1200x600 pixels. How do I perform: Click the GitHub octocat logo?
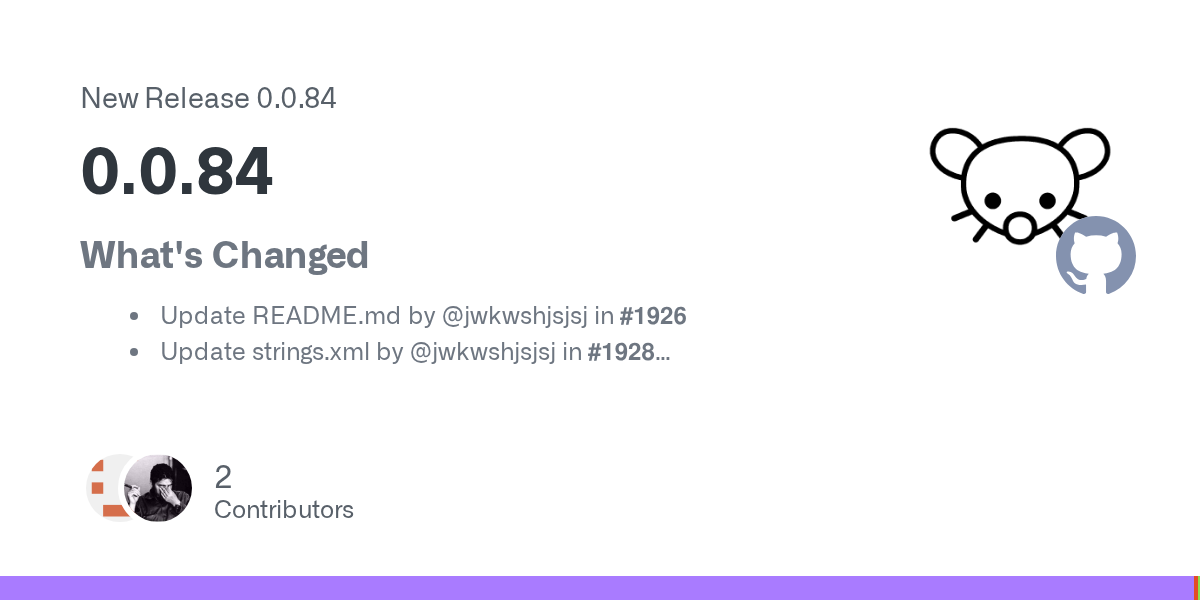pos(1096,255)
